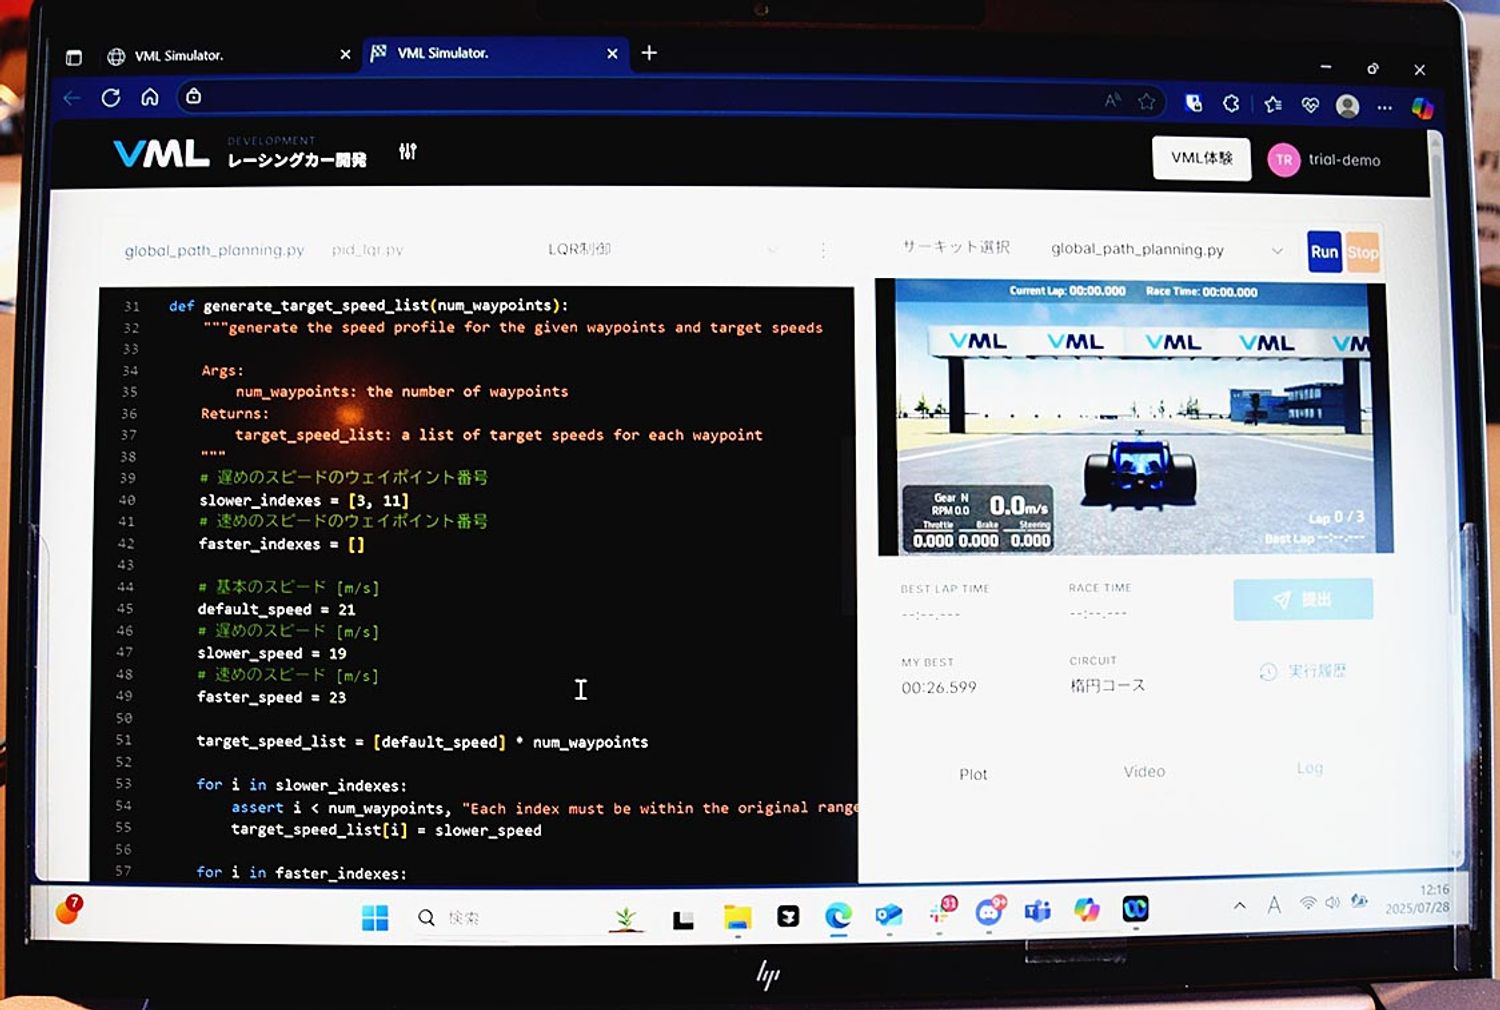1500x1010 pixels.
Task: Click in the code editor near faster_speed line
Action: point(271,697)
